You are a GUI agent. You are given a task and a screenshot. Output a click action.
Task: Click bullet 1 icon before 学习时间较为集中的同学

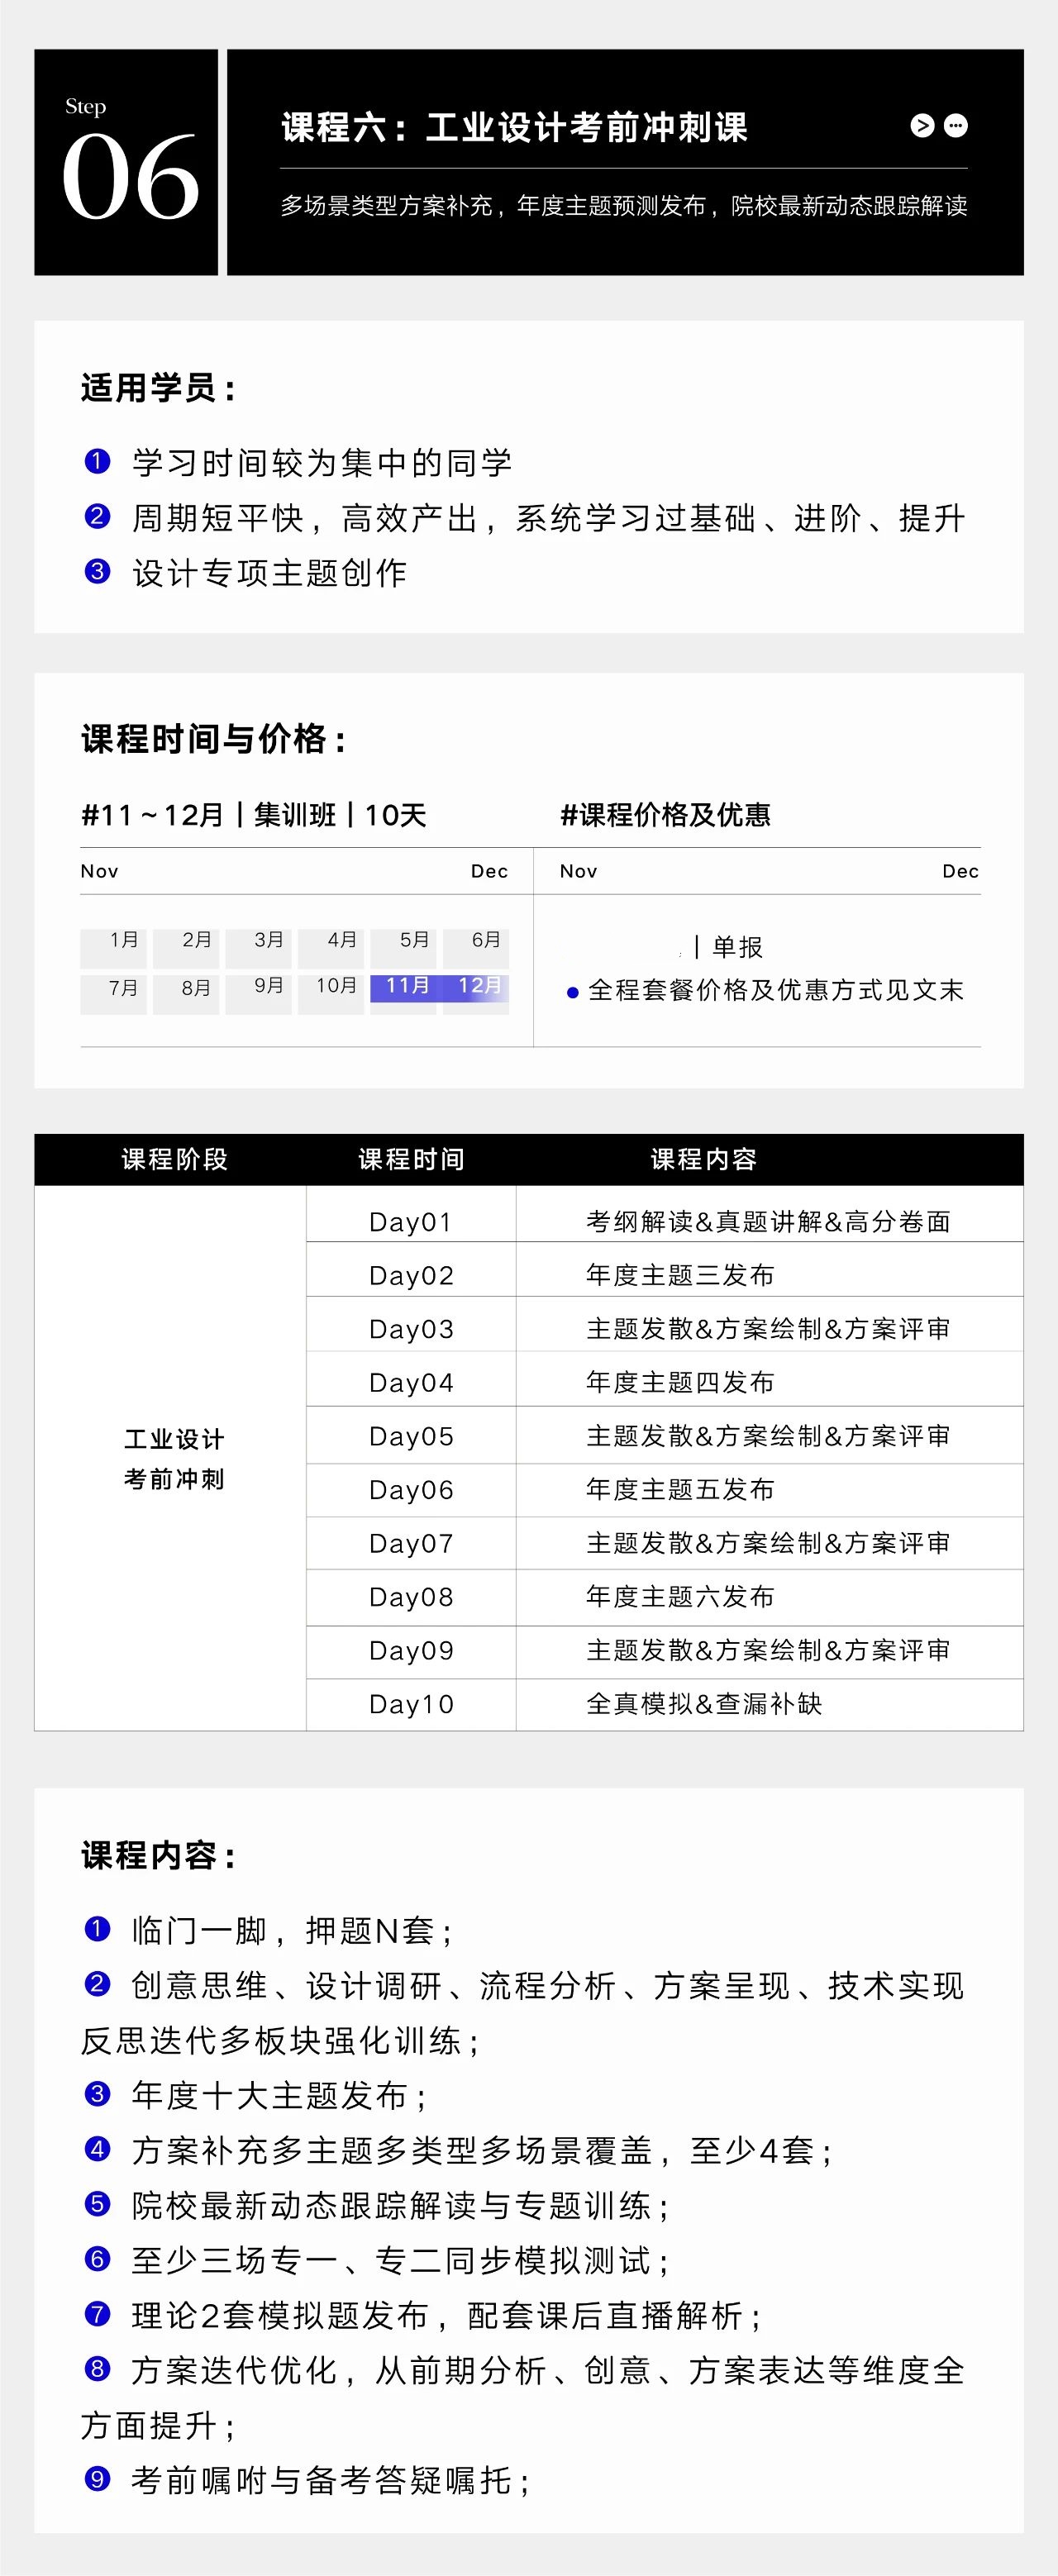pos(97,461)
